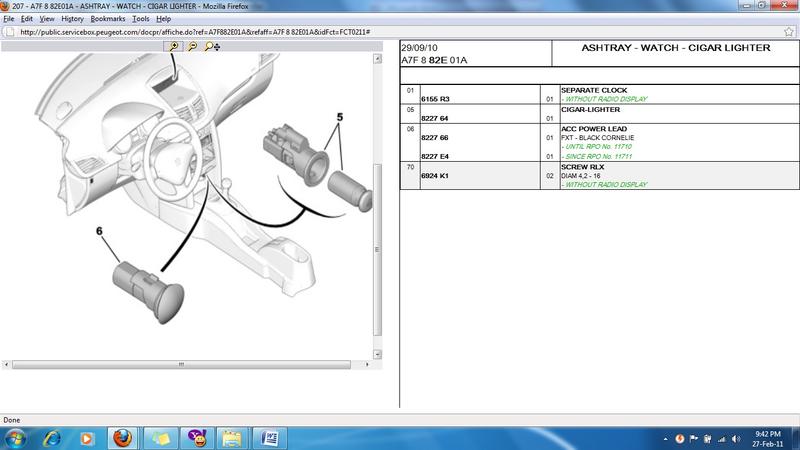Click the horizontal scroll right arrow
The height and width of the screenshot is (450, 800).
click(x=367, y=364)
